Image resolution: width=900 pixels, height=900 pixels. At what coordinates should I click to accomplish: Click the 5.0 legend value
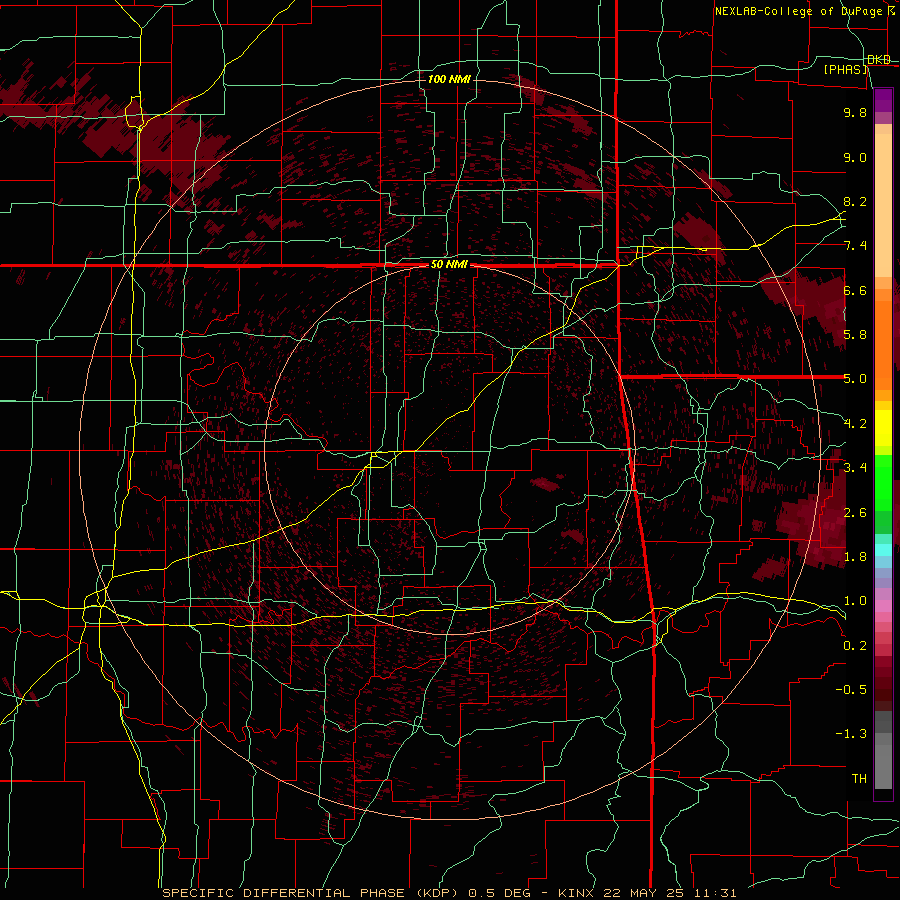[x=855, y=379]
